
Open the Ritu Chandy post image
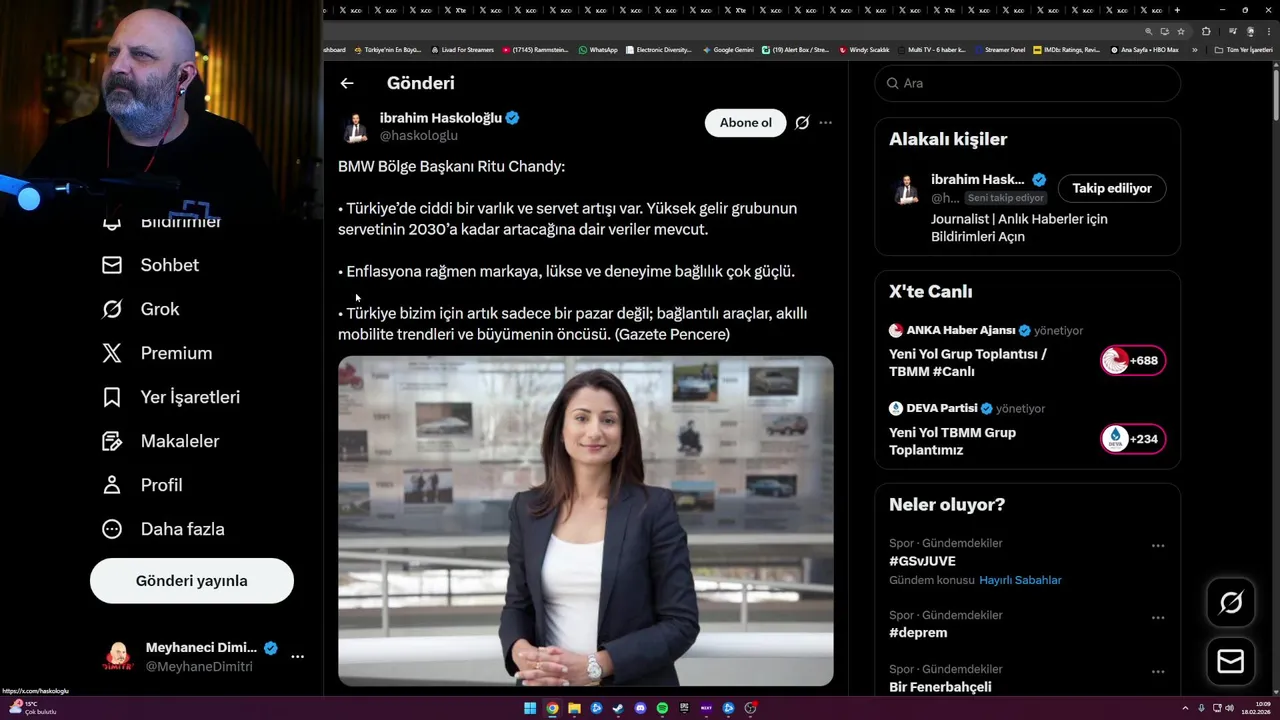pyautogui.click(x=586, y=521)
